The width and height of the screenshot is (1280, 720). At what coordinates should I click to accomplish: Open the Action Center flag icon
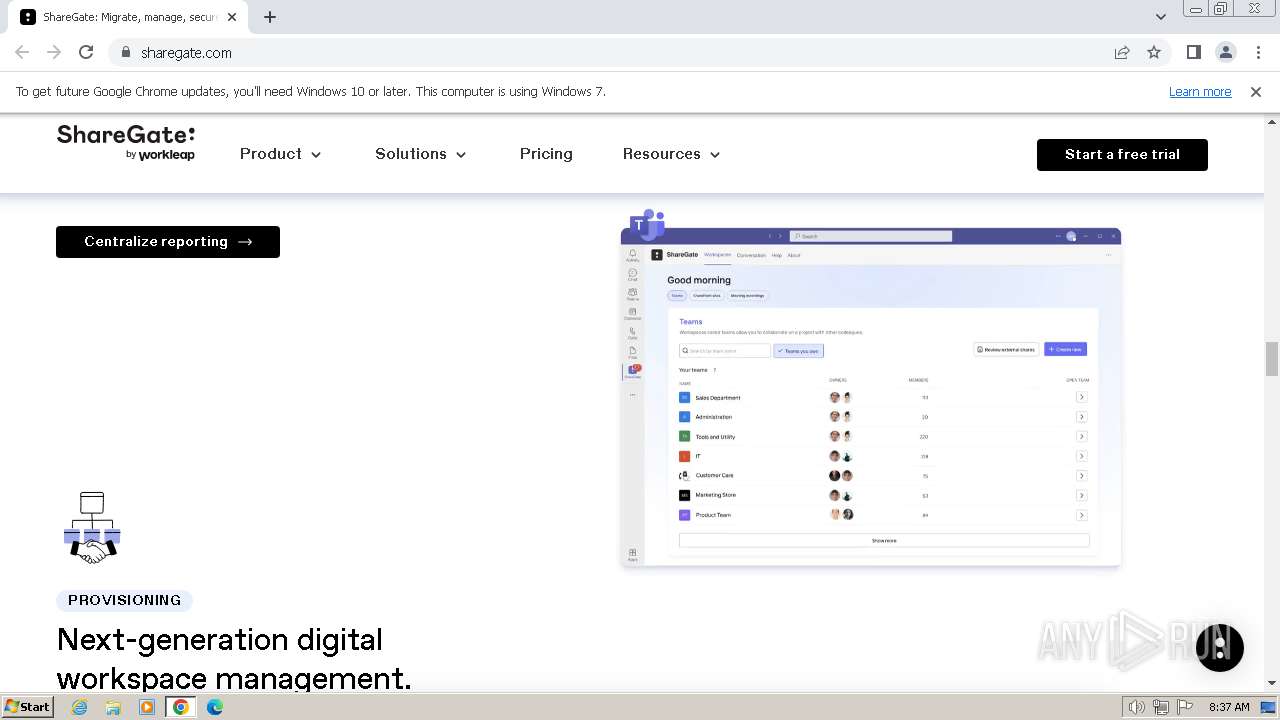pos(1185,707)
